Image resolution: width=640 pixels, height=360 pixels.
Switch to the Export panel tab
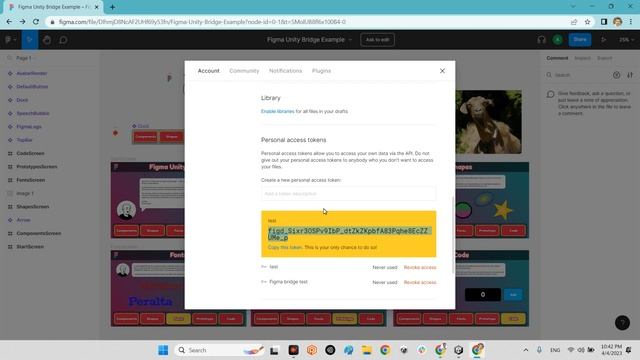pyautogui.click(x=604, y=58)
